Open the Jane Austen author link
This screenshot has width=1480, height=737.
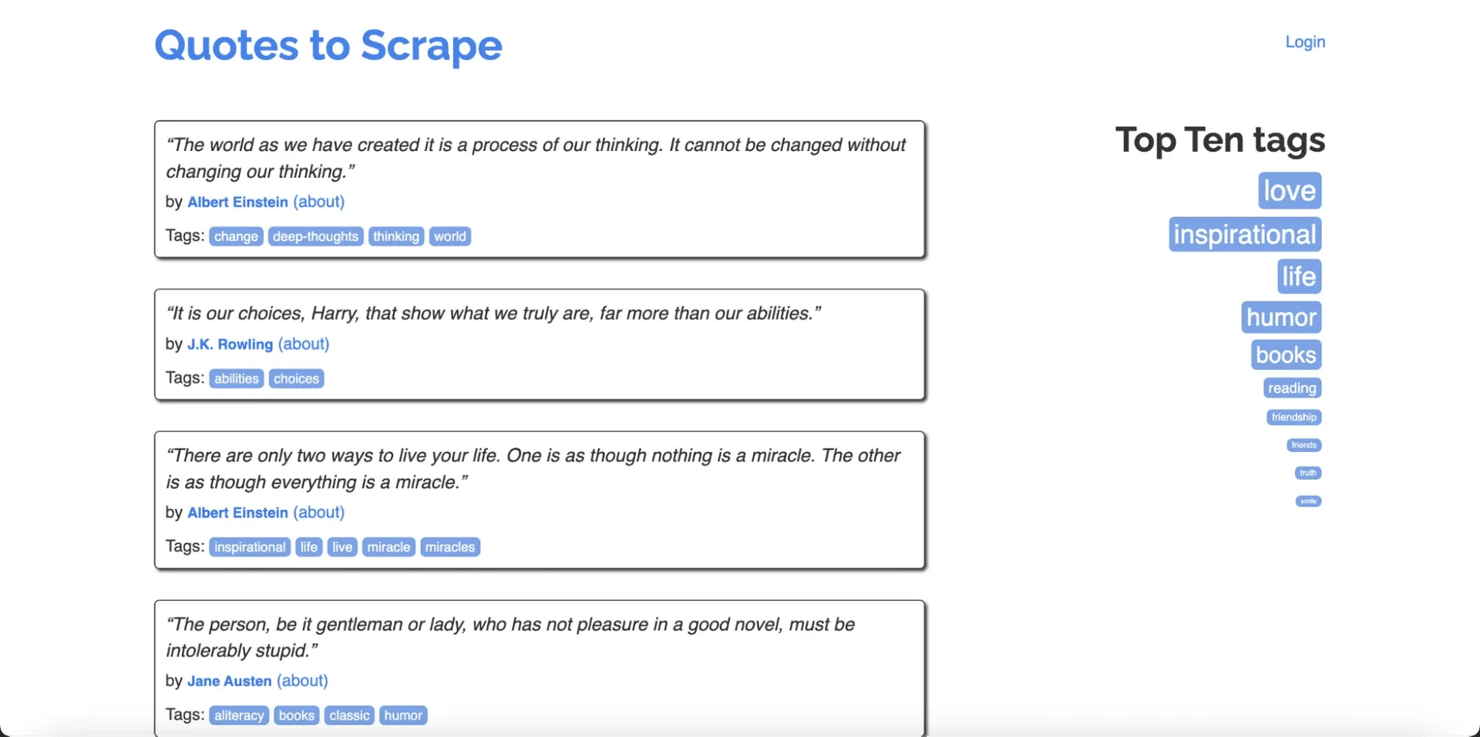[x=229, y=681]
